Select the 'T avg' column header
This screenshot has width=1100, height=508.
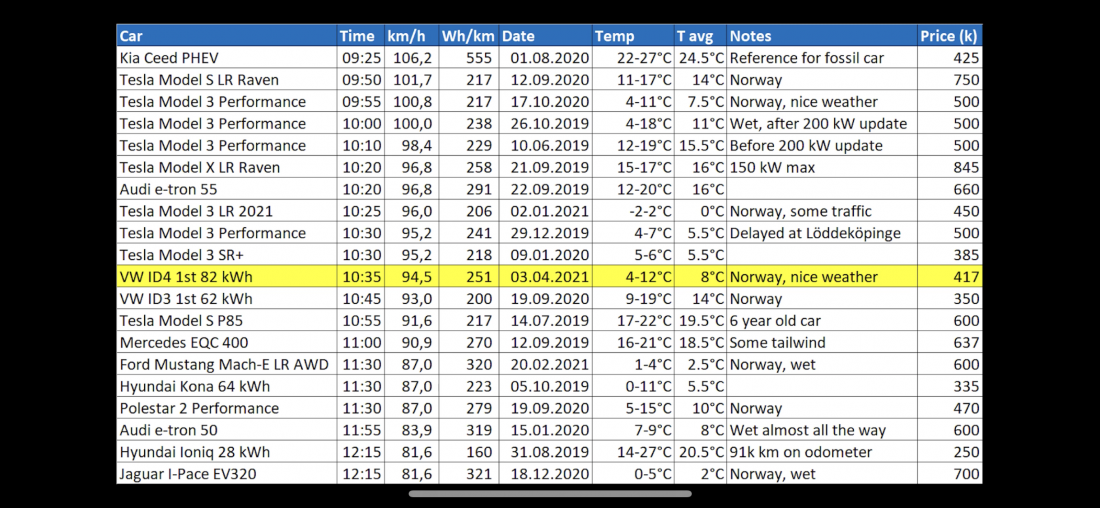pos(701,36)
